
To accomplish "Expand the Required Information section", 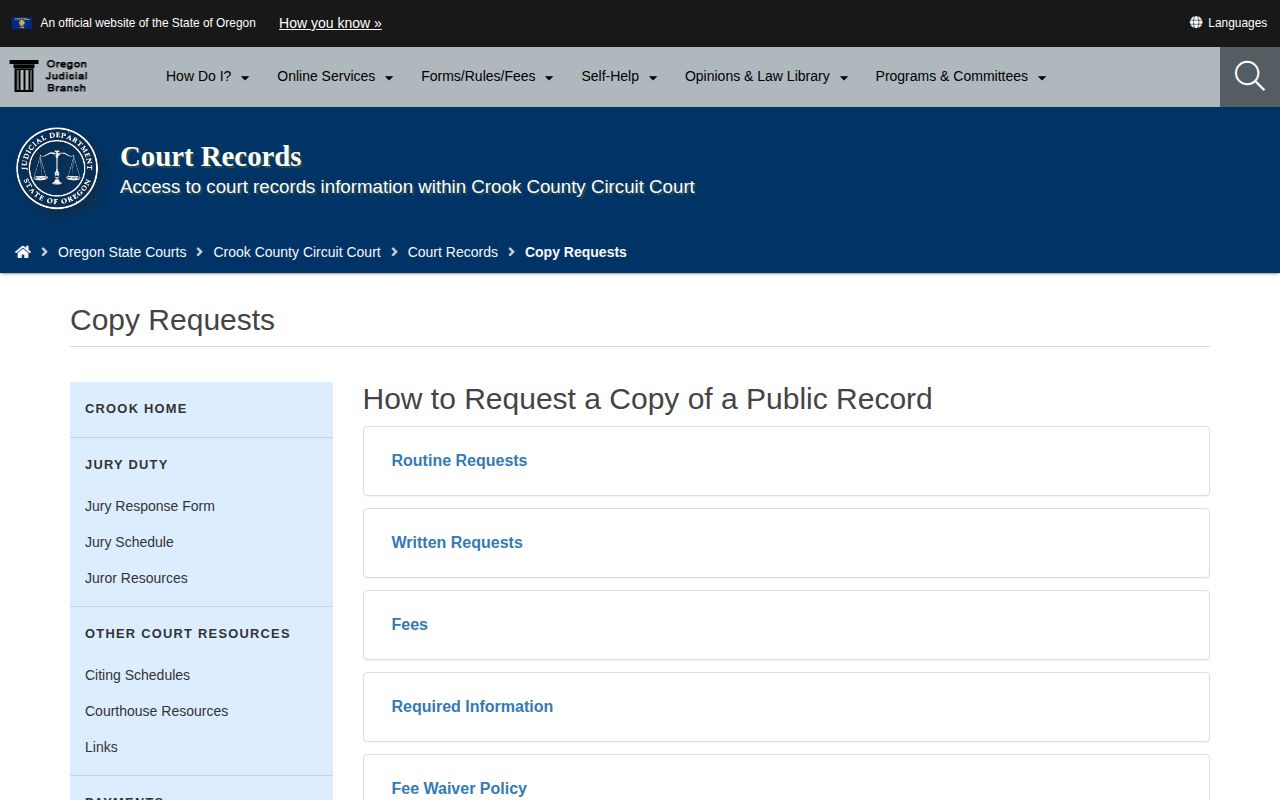I will (x=786, y=707).
